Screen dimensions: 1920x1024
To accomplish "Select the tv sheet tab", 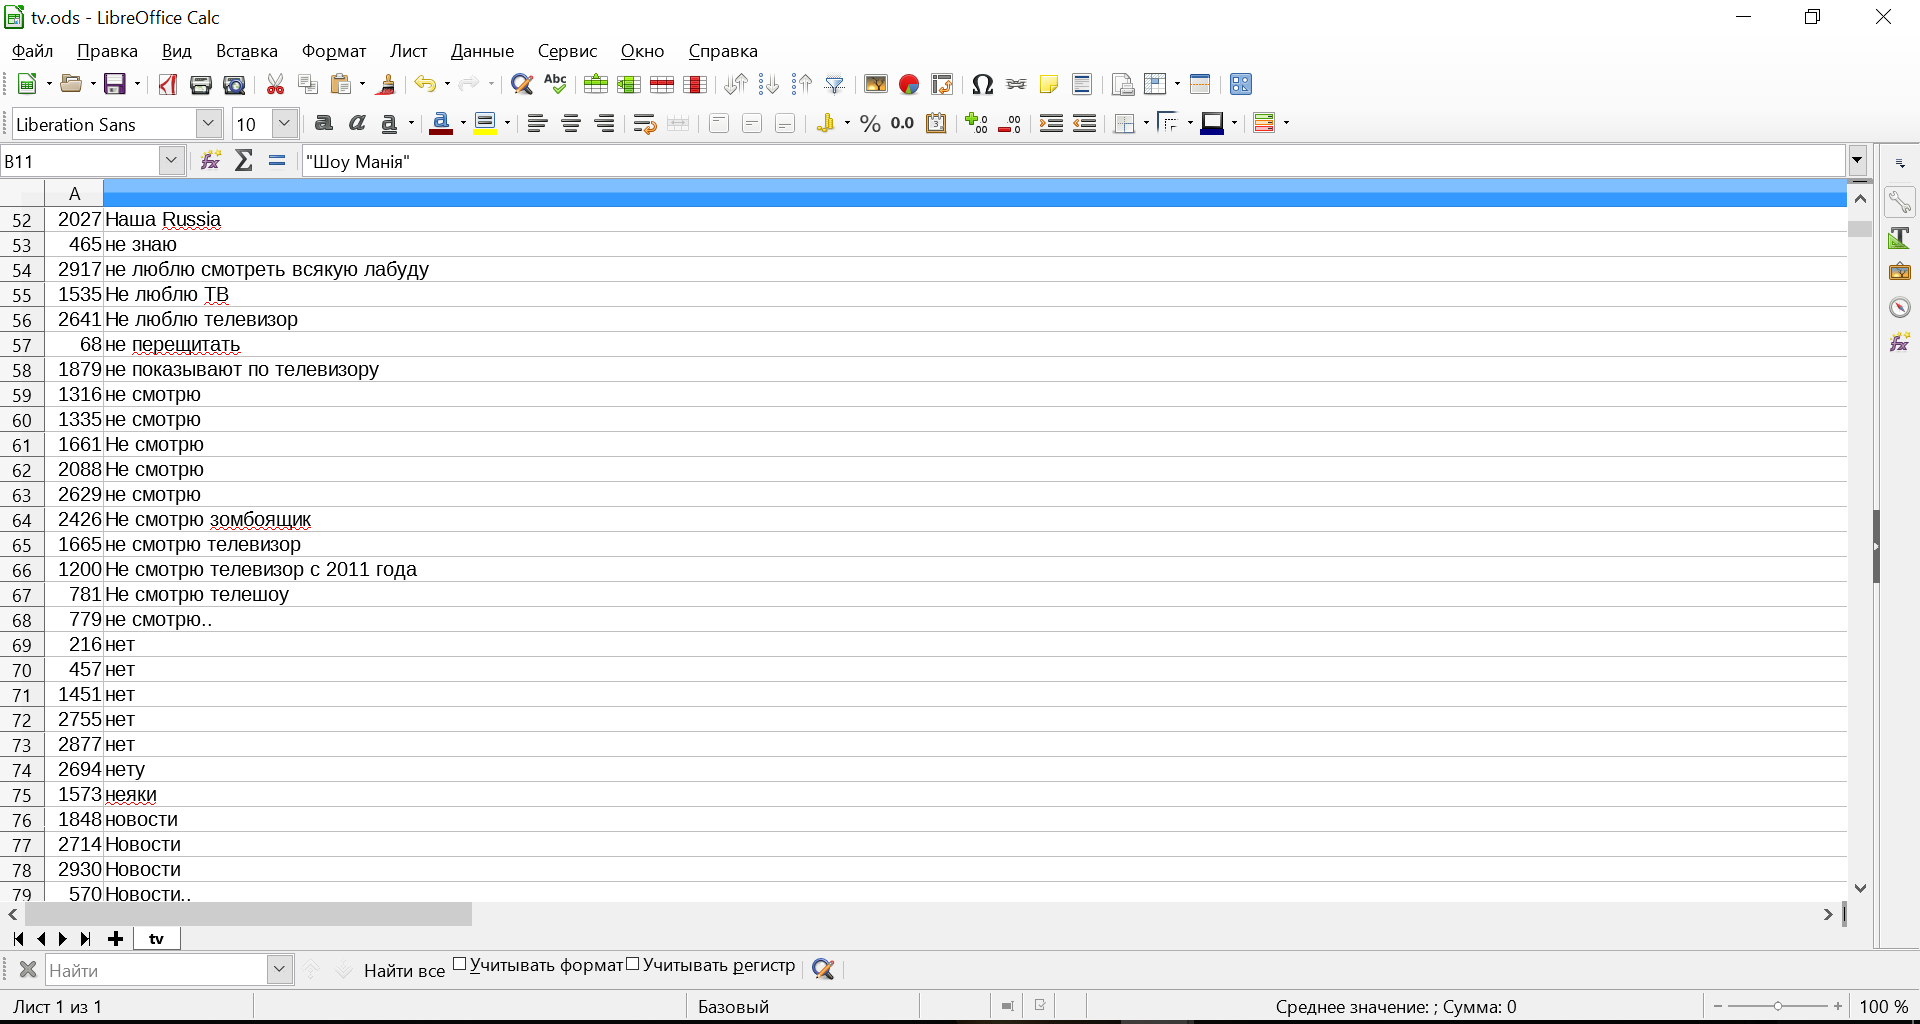I will [156, 938].
